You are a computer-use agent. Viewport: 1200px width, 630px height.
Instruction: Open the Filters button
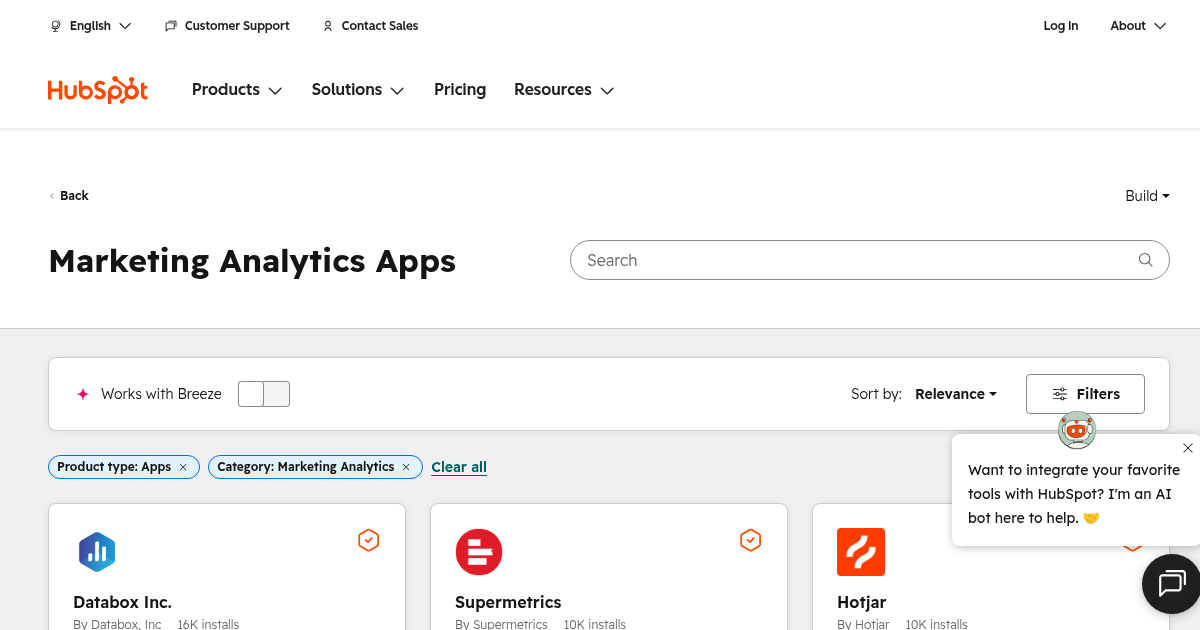coord(1085,394)
